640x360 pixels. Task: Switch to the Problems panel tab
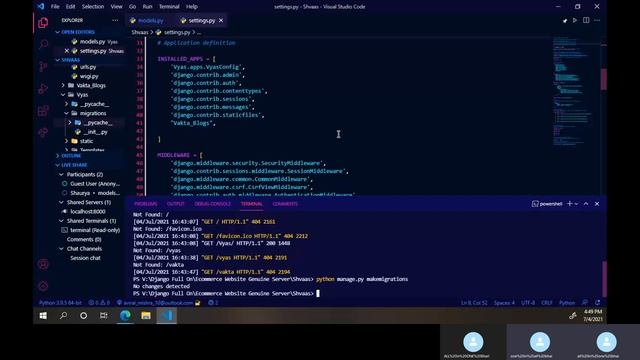click(x=145, y=204)
